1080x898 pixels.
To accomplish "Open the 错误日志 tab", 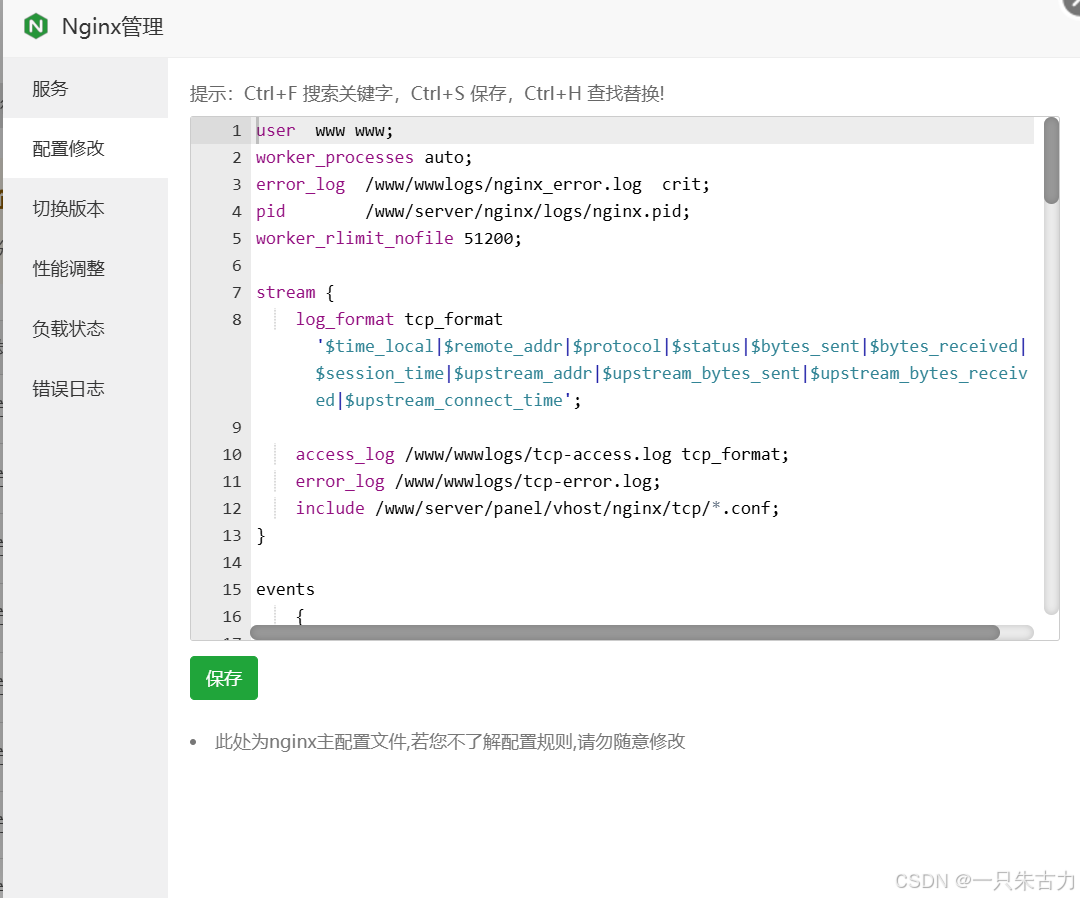I will coord(85,388).
